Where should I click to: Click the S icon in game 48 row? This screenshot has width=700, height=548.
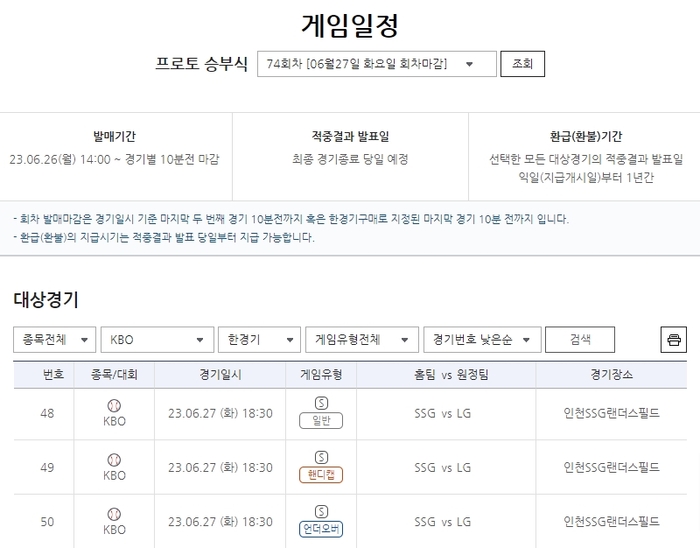[x=321, y=404]
